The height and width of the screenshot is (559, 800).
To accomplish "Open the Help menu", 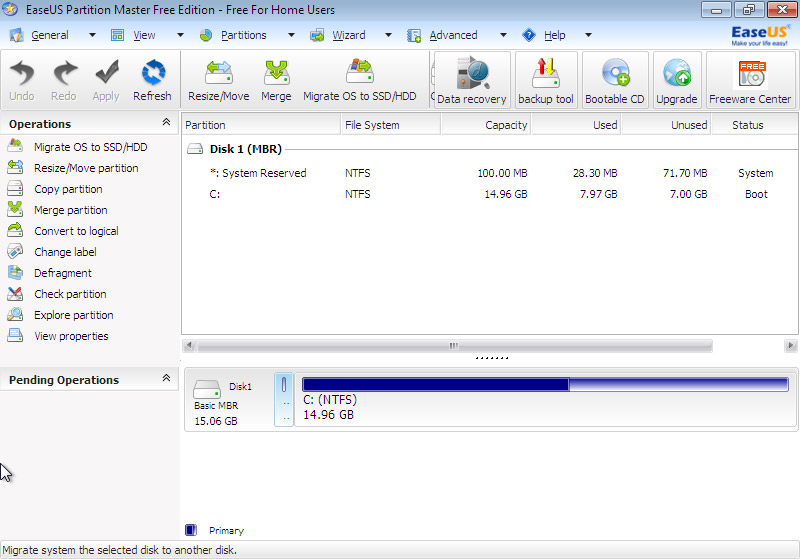I will (x=554, y=35).
